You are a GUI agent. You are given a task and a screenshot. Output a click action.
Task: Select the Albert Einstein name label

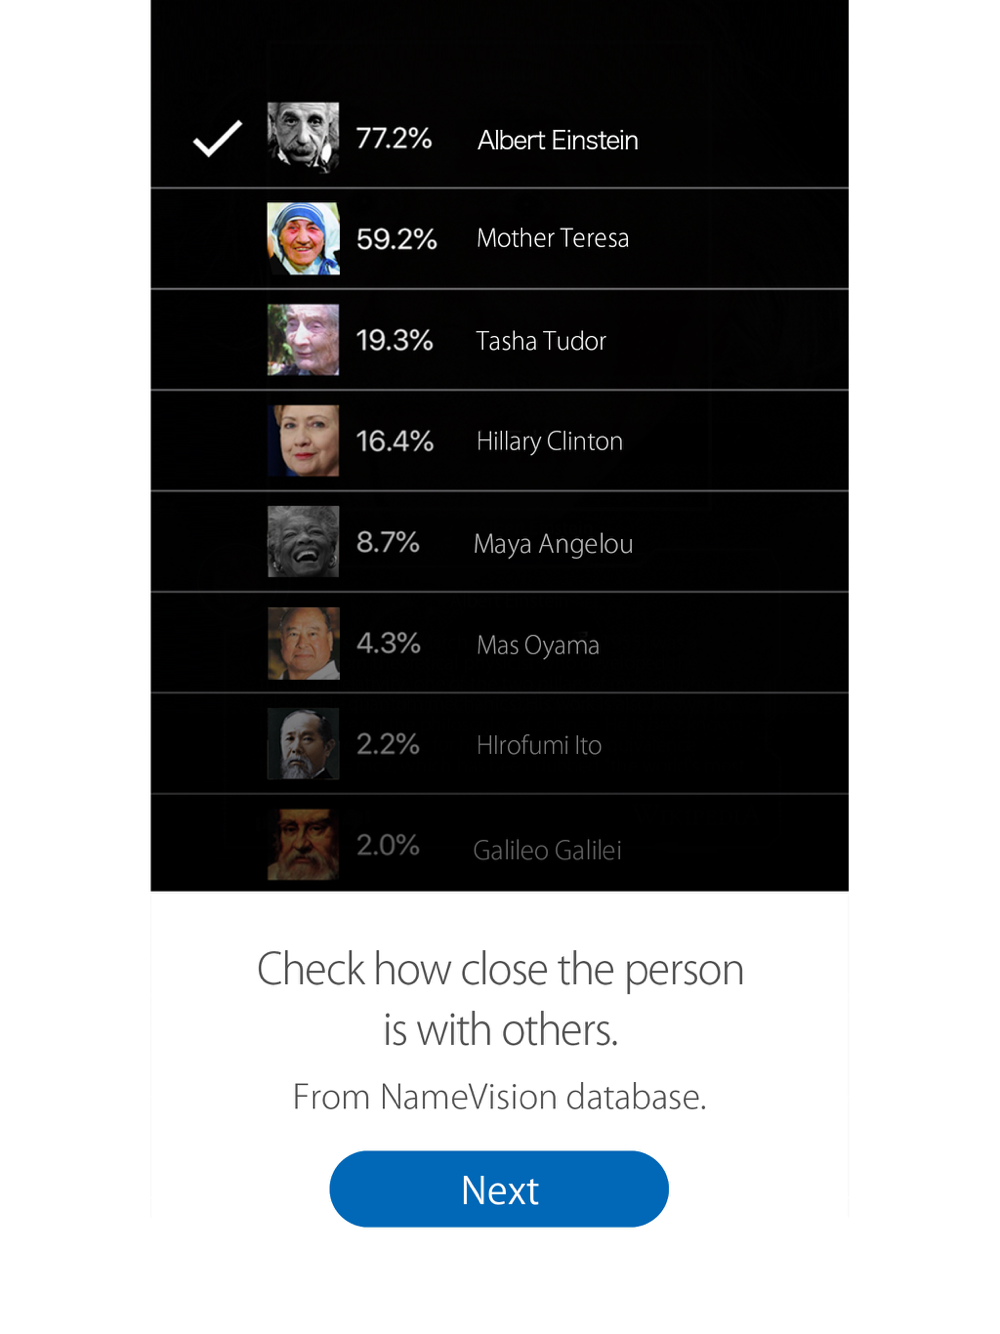coord(558,140)
